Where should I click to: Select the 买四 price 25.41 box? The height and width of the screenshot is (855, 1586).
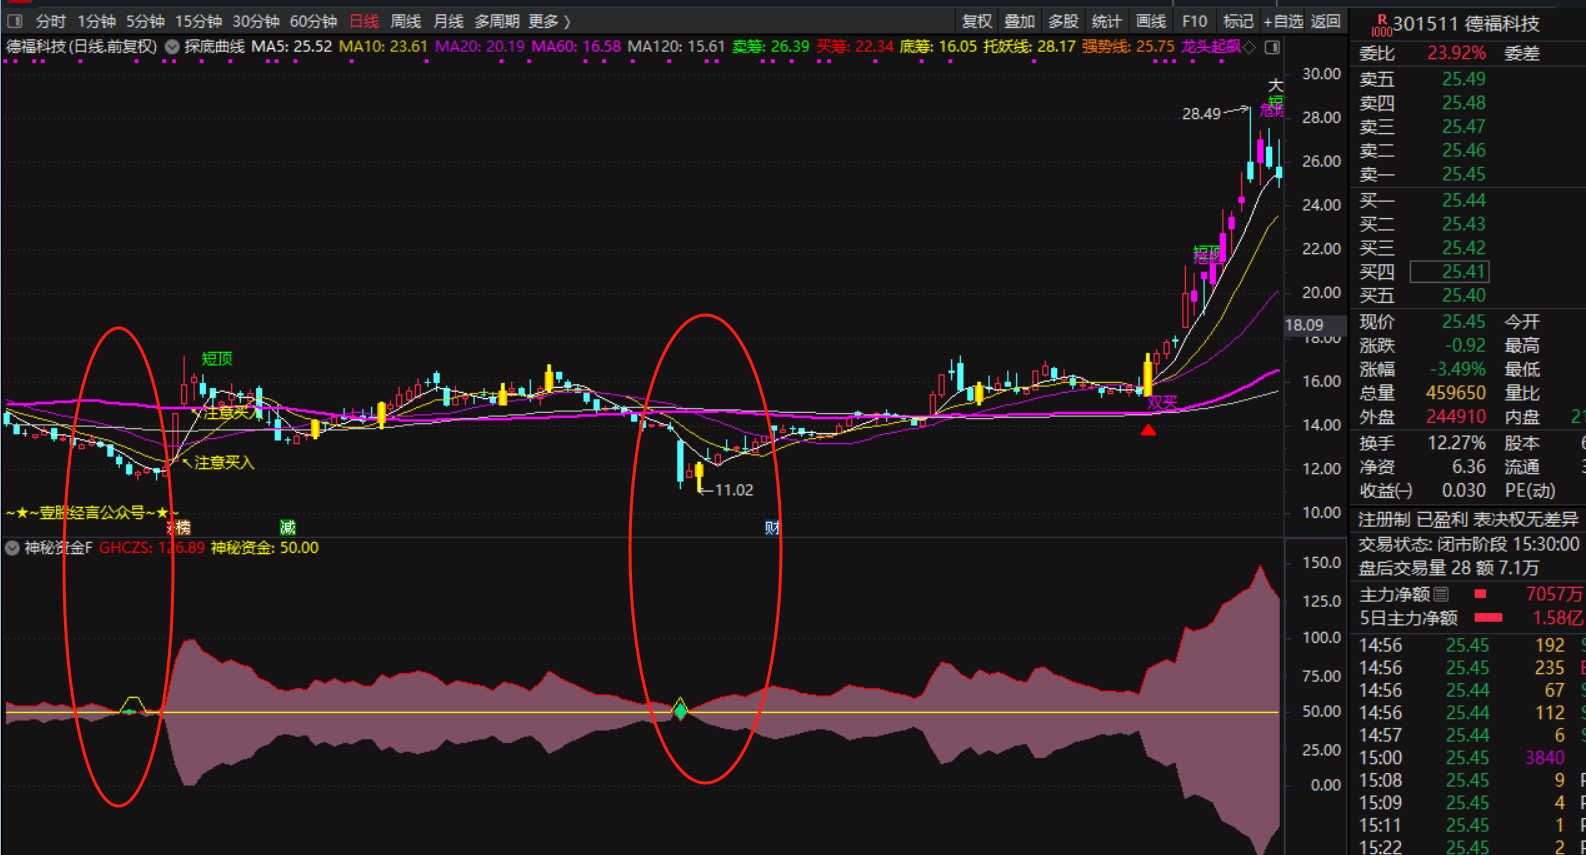pyautogui.click(x=1449, y=271)
